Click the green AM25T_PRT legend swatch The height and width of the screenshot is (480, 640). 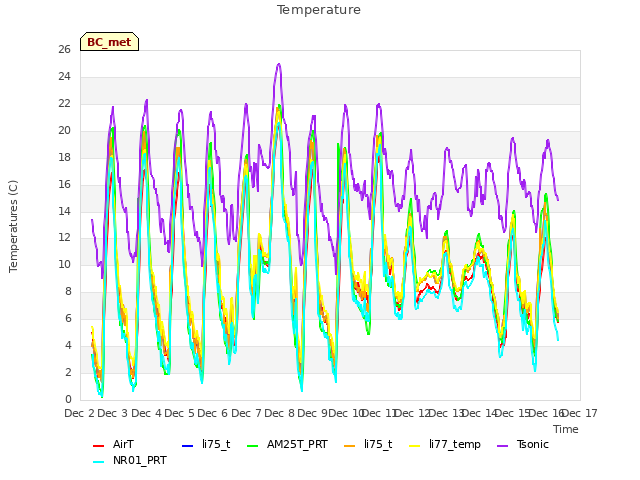(253, 446)
